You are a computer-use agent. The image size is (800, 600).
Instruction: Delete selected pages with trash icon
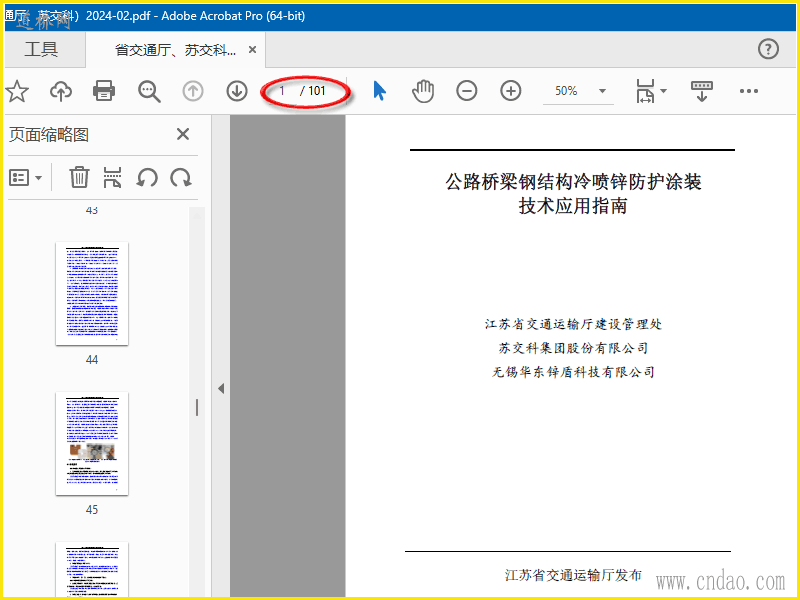point(79,178)
